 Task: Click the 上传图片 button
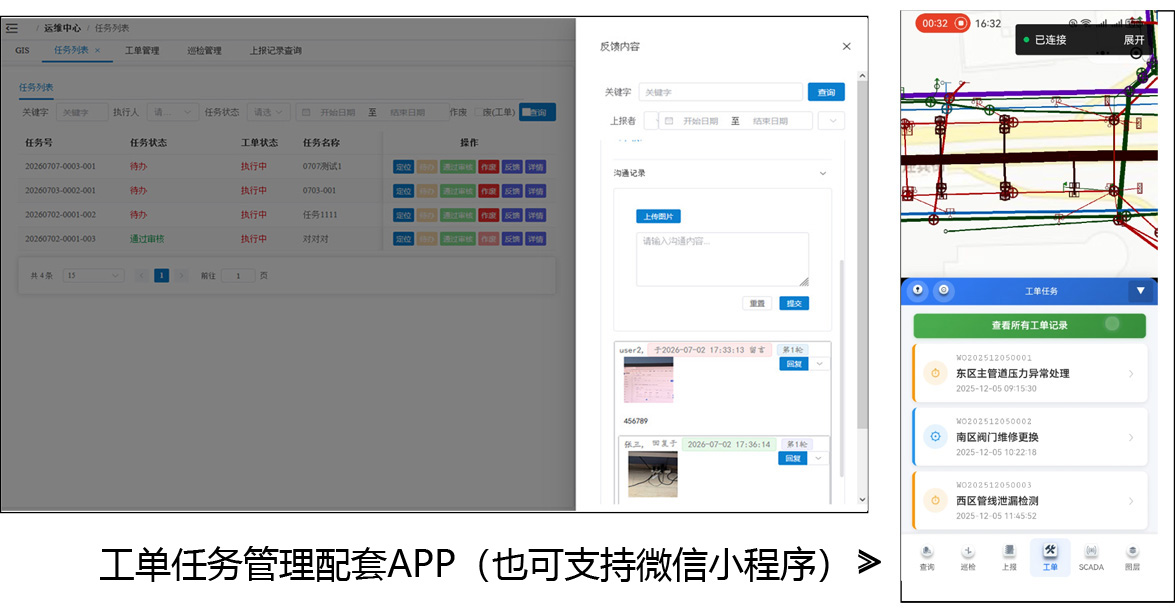(x=658, y=216)
